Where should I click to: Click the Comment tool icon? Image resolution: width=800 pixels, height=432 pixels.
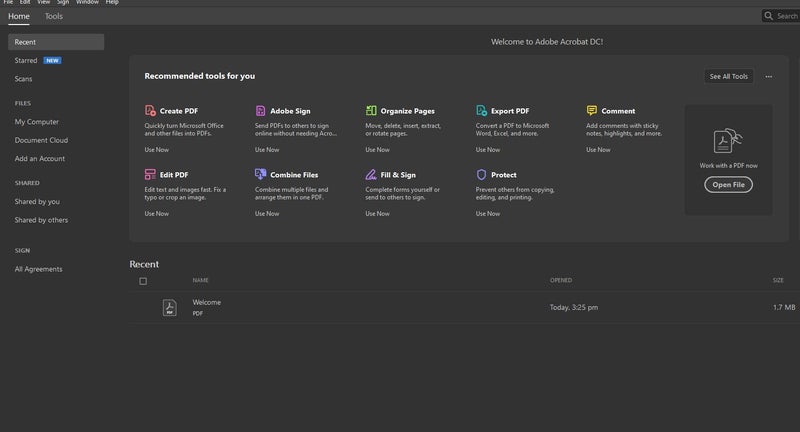click(x=591, y=110)
